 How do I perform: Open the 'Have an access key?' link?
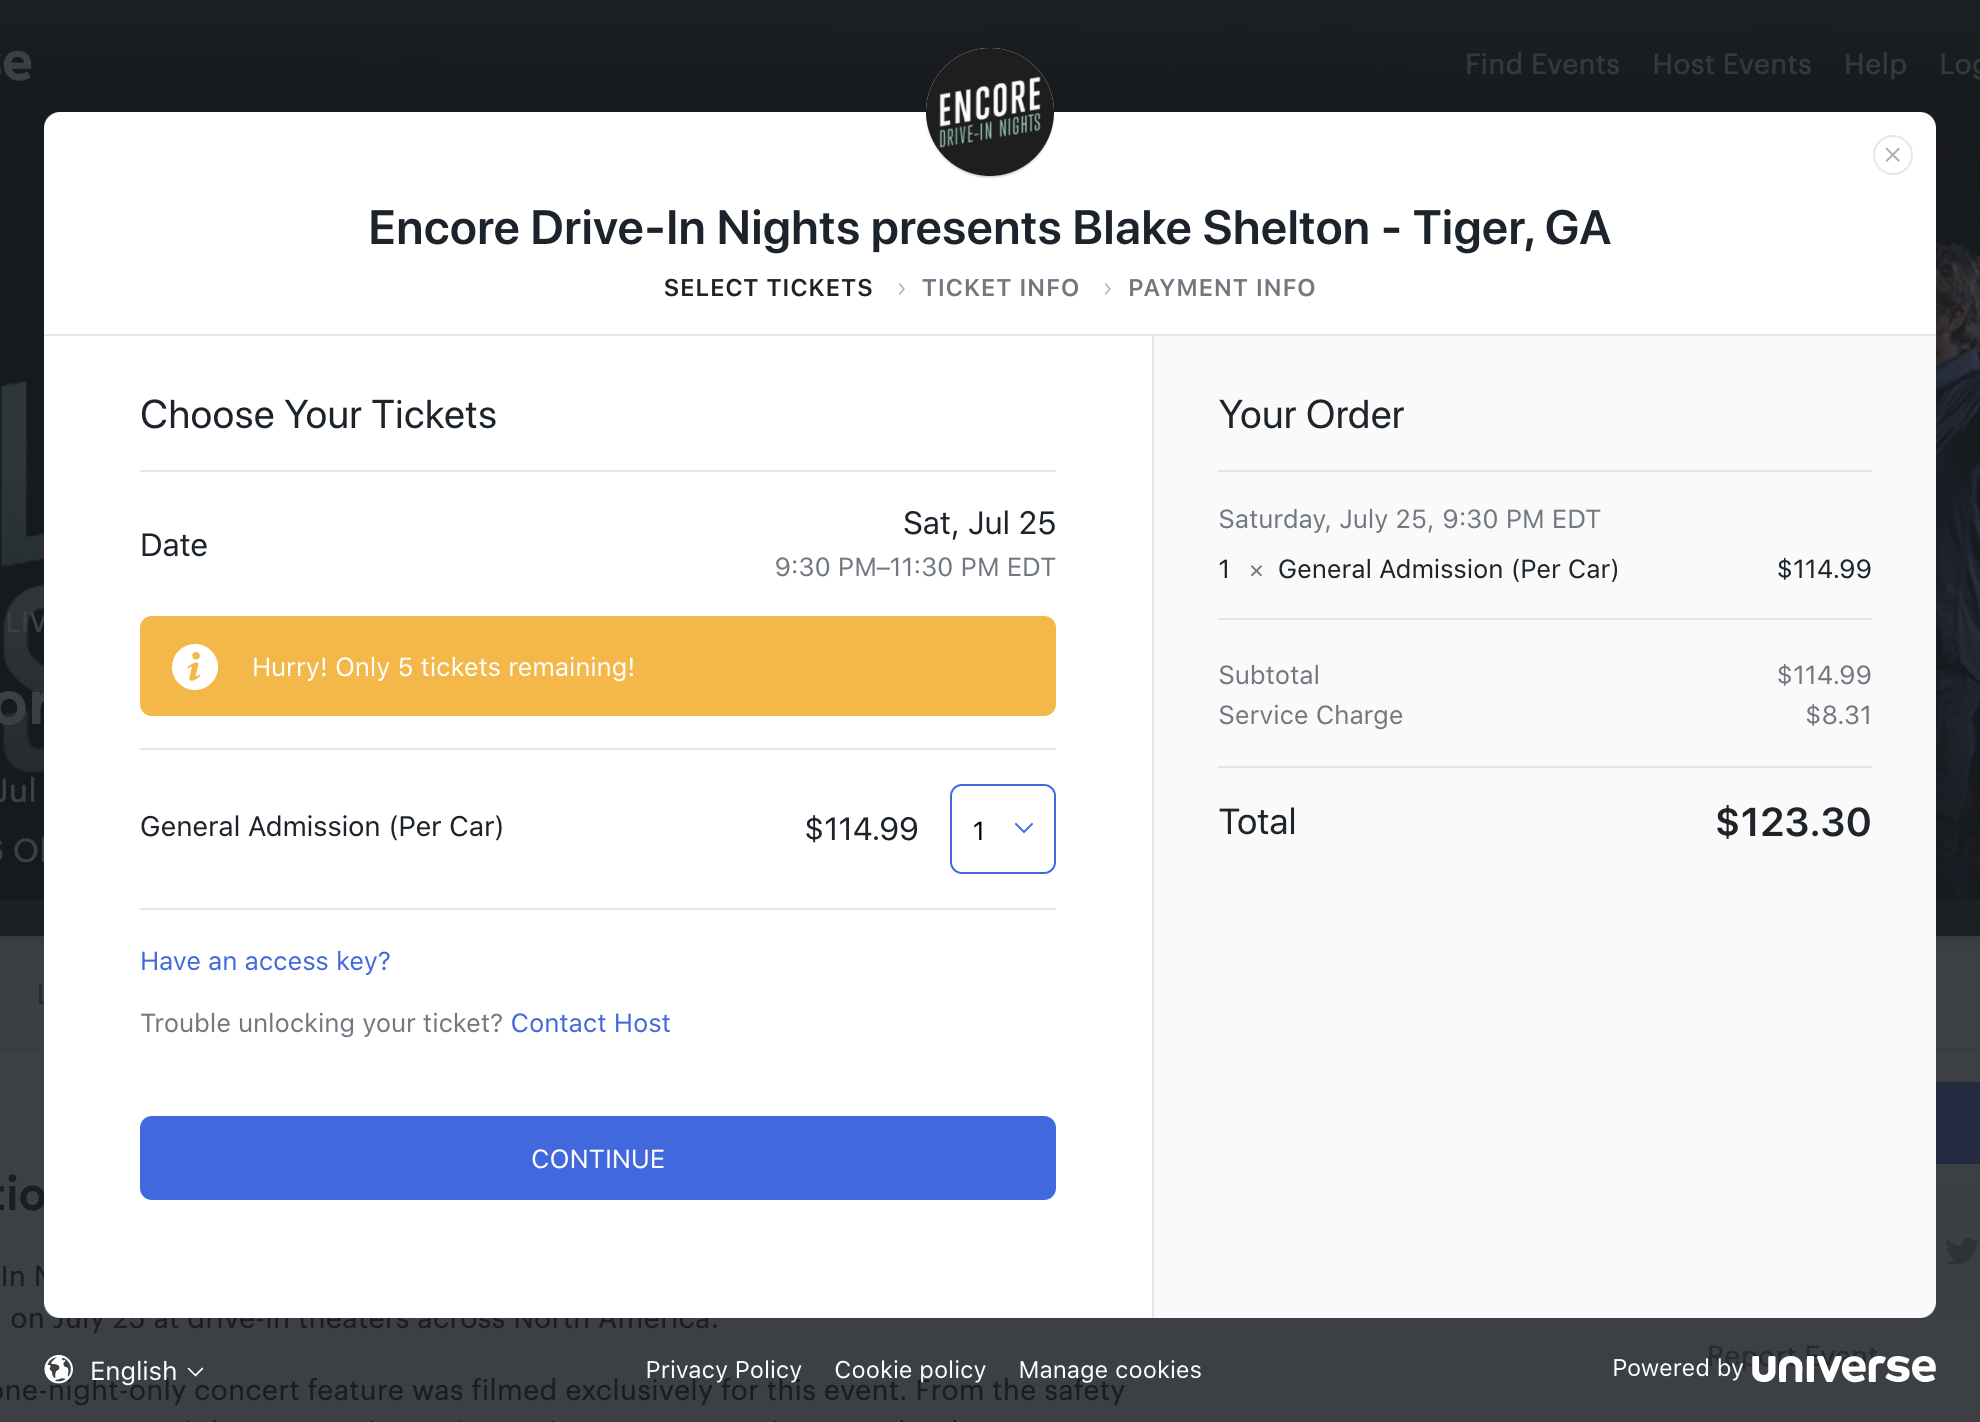click(x=265, y=961)
